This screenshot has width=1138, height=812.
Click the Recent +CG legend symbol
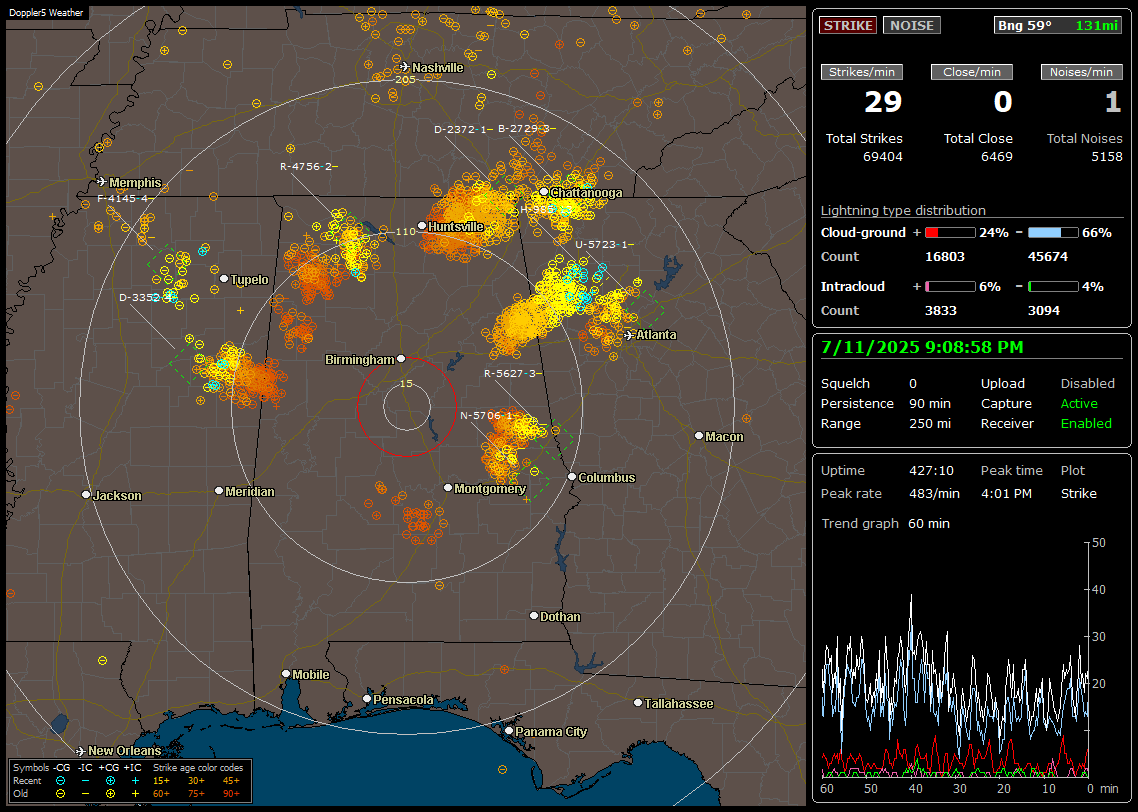[110, 781]
